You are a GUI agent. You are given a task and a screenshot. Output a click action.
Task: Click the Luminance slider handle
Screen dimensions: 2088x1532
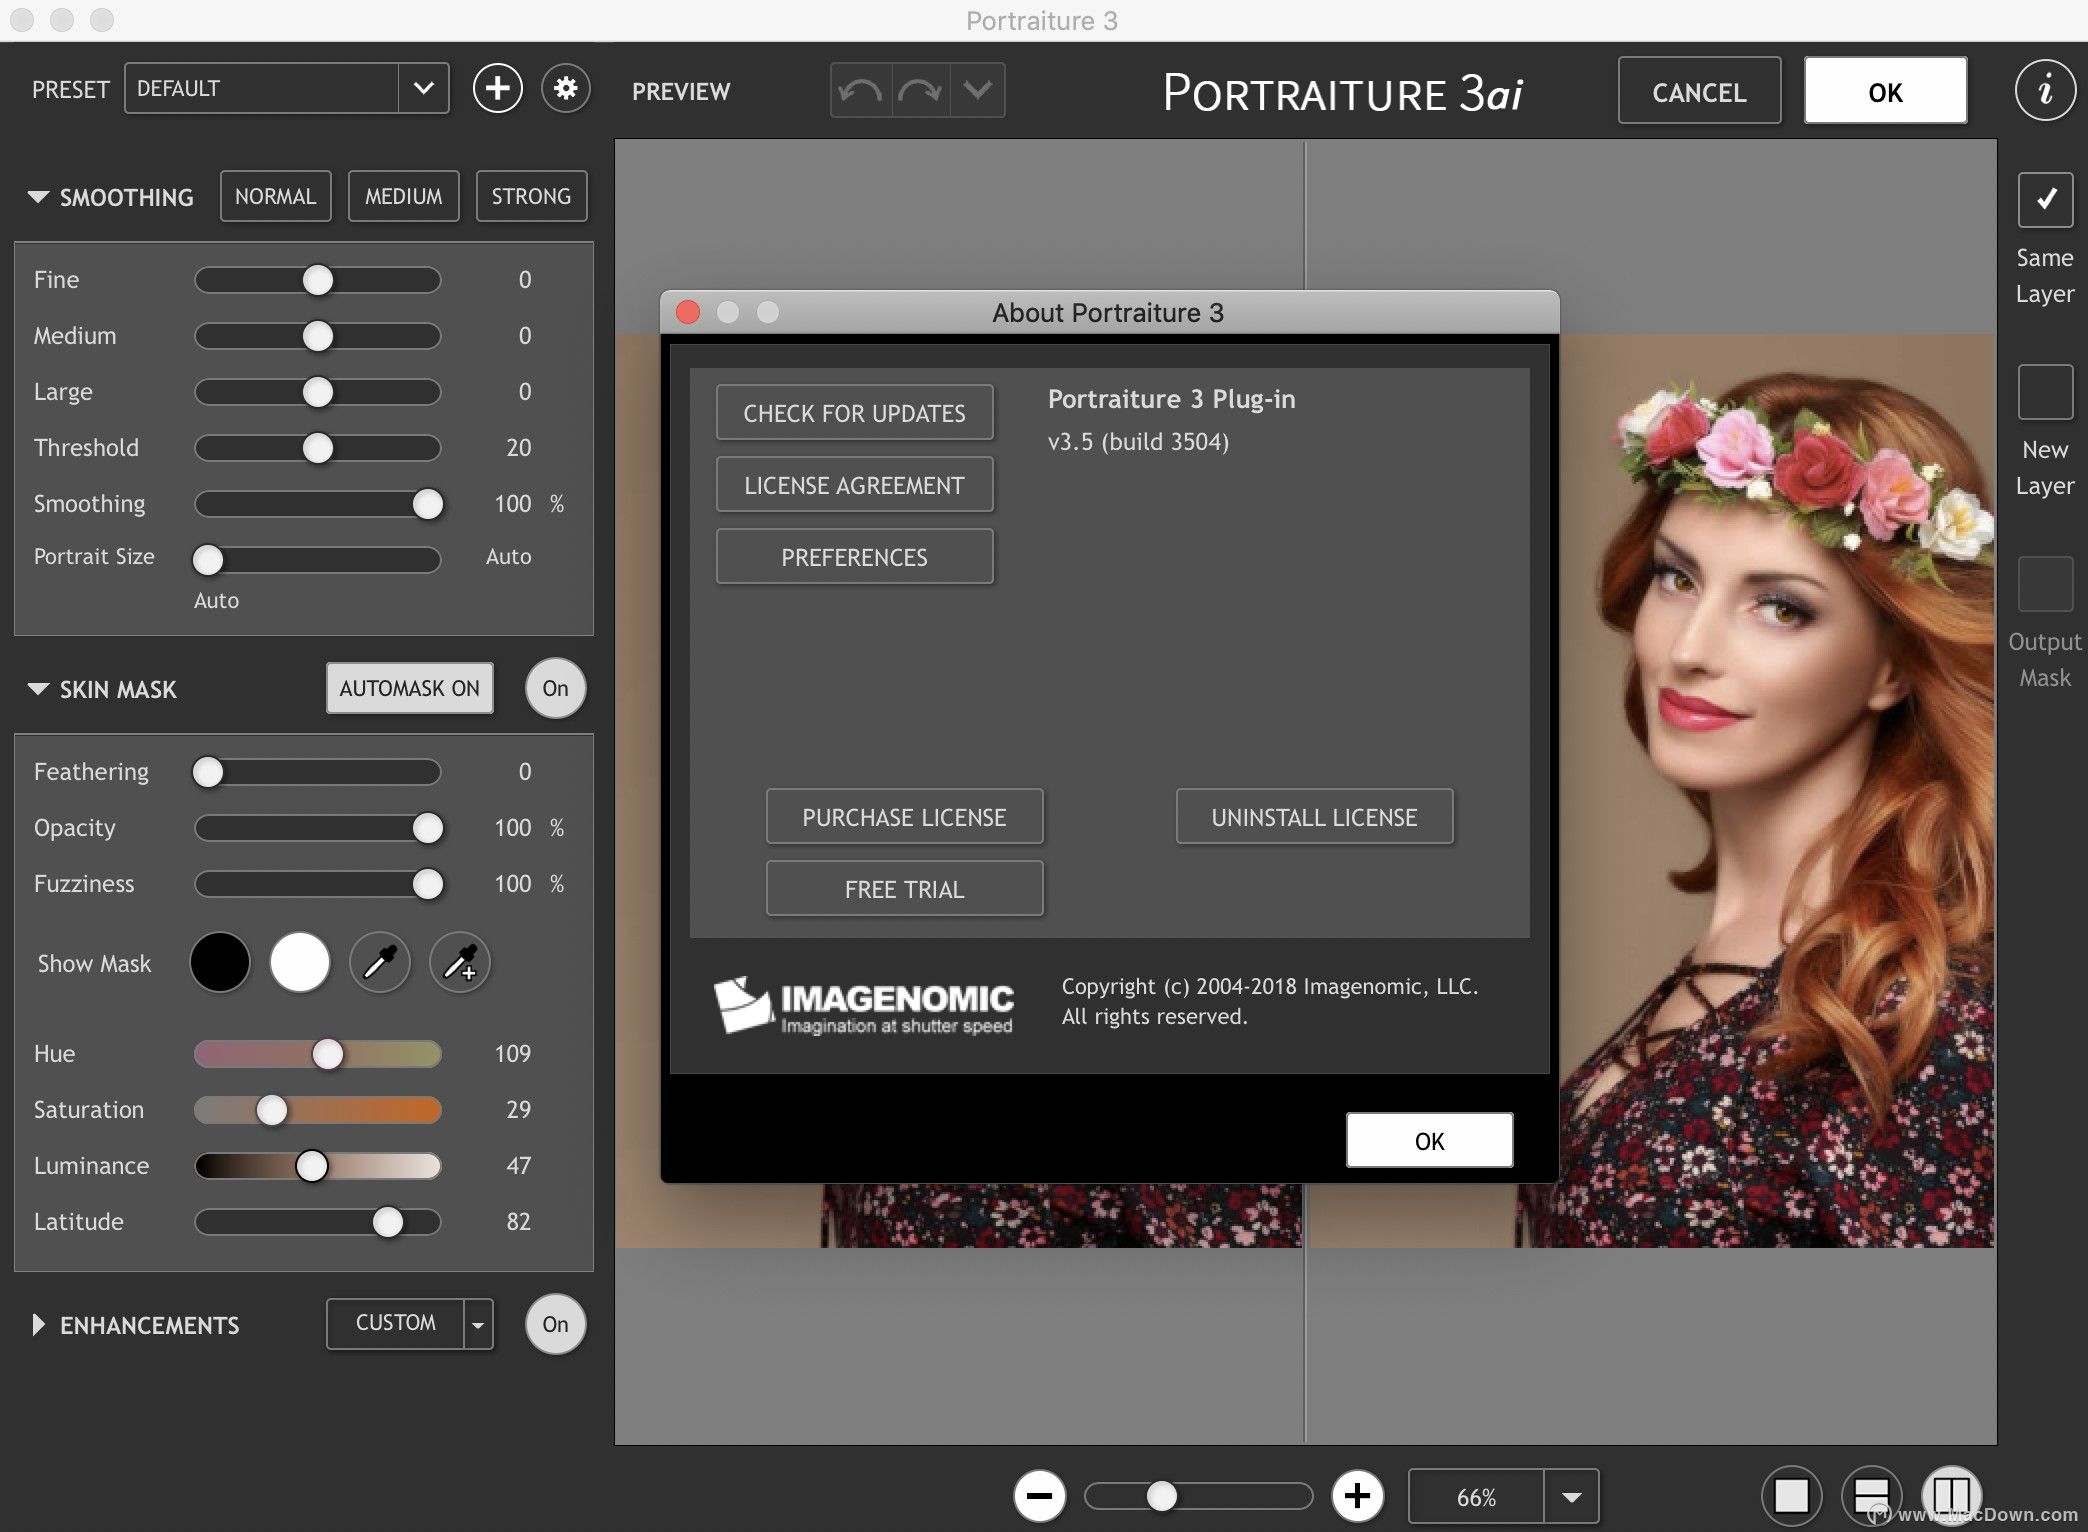coord(312,1166)
